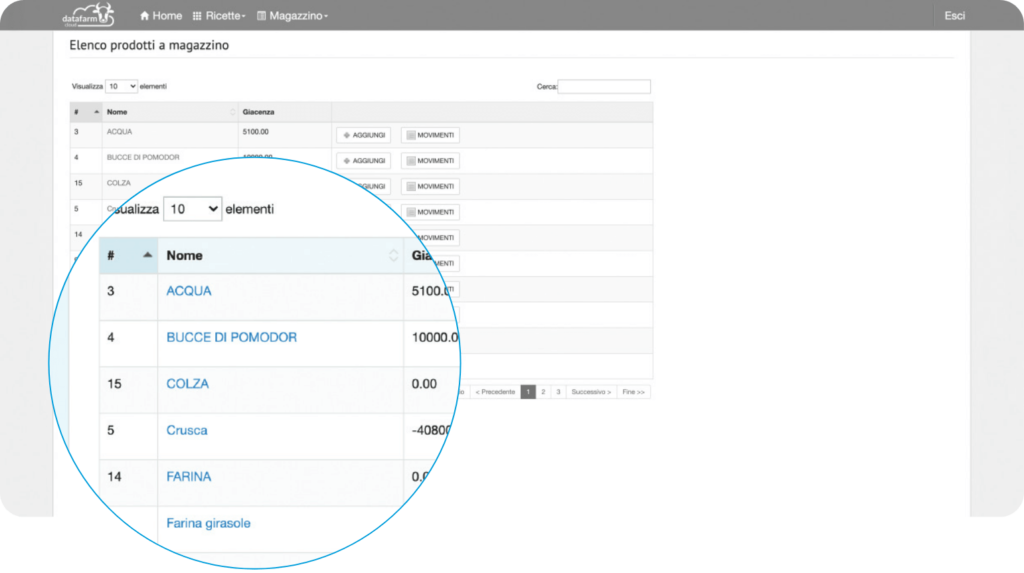
Task: Toggle Nome sort arrows in magnified view
Action: (393, 255)
